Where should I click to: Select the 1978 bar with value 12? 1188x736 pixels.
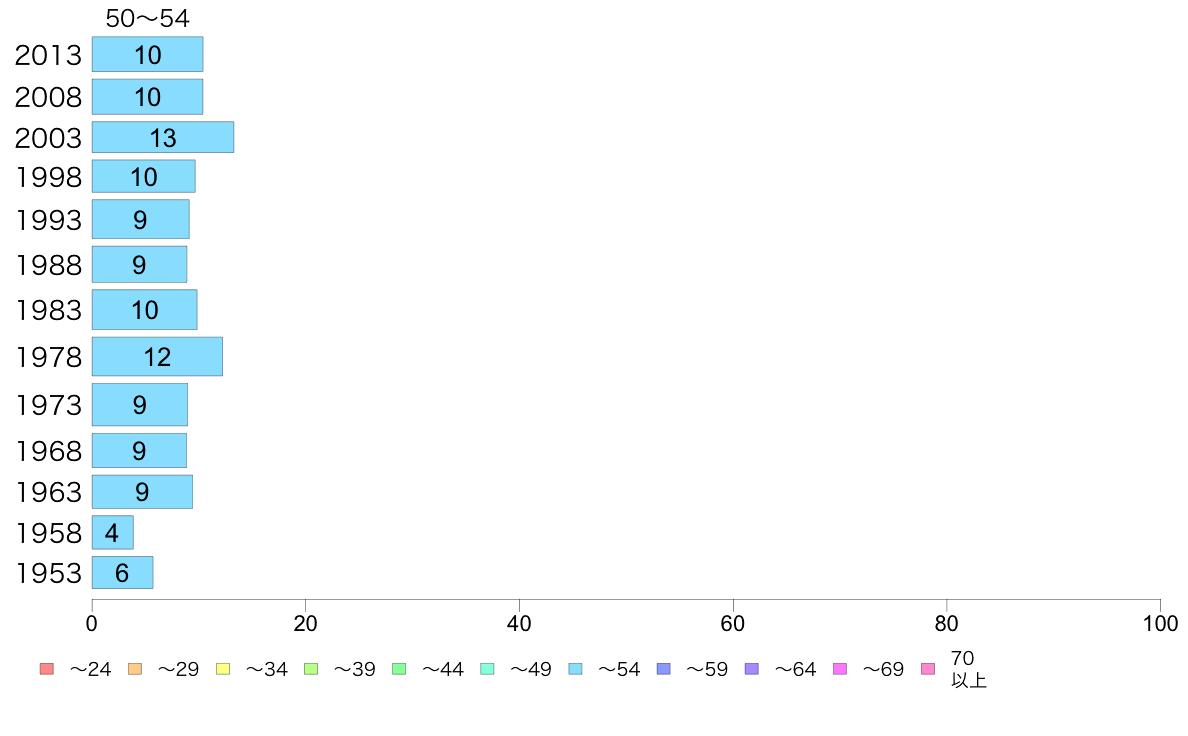point(157,357)
